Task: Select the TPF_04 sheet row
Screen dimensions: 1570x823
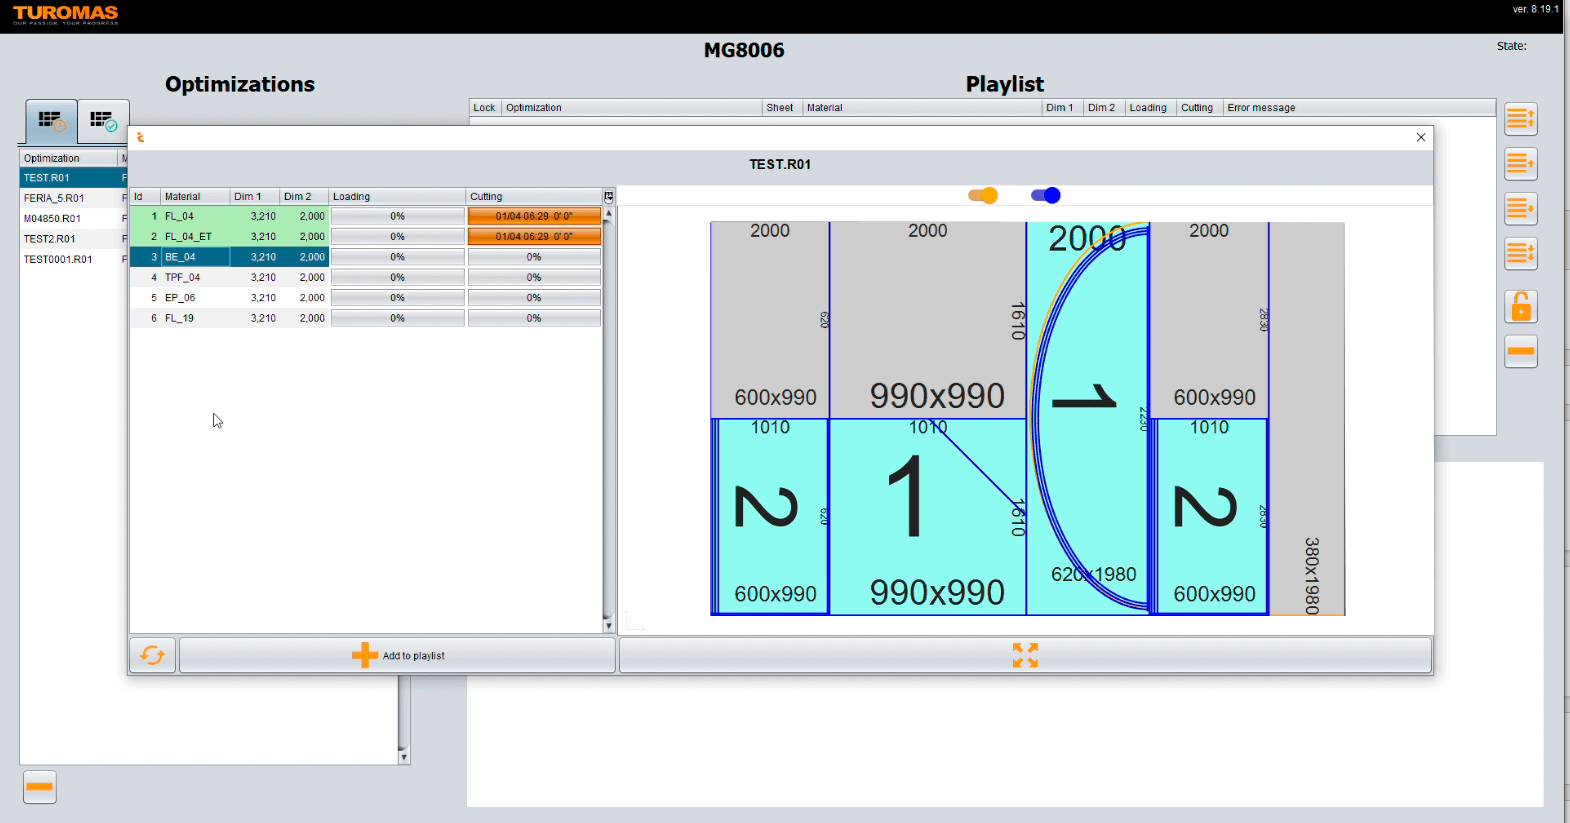Action: [x=182, y=277]
